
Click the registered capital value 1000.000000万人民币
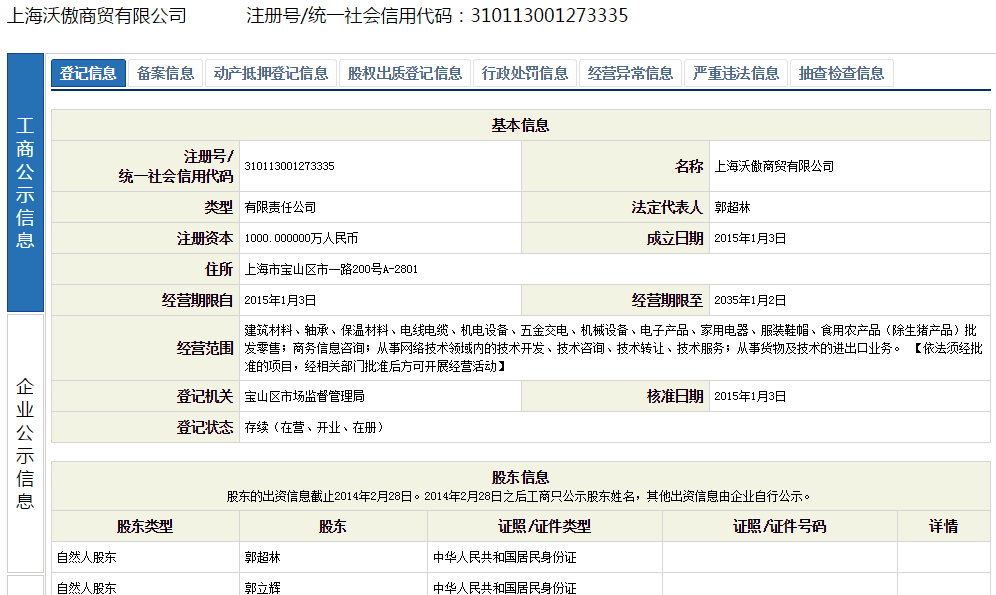pos(301,239)
